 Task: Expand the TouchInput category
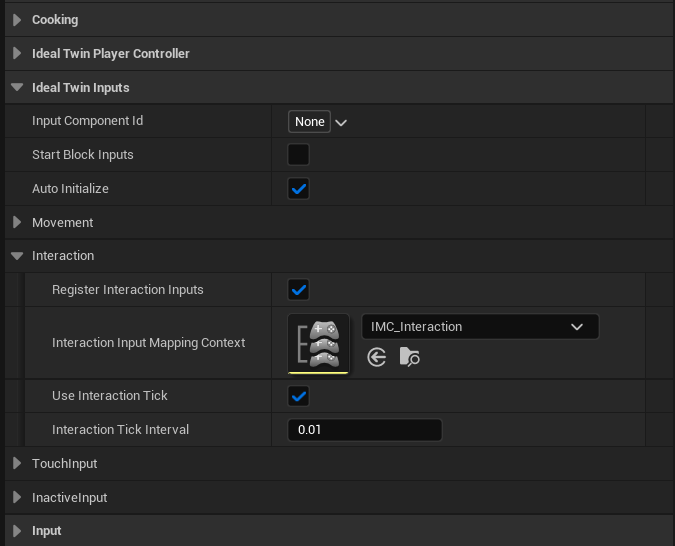point(17,464)
